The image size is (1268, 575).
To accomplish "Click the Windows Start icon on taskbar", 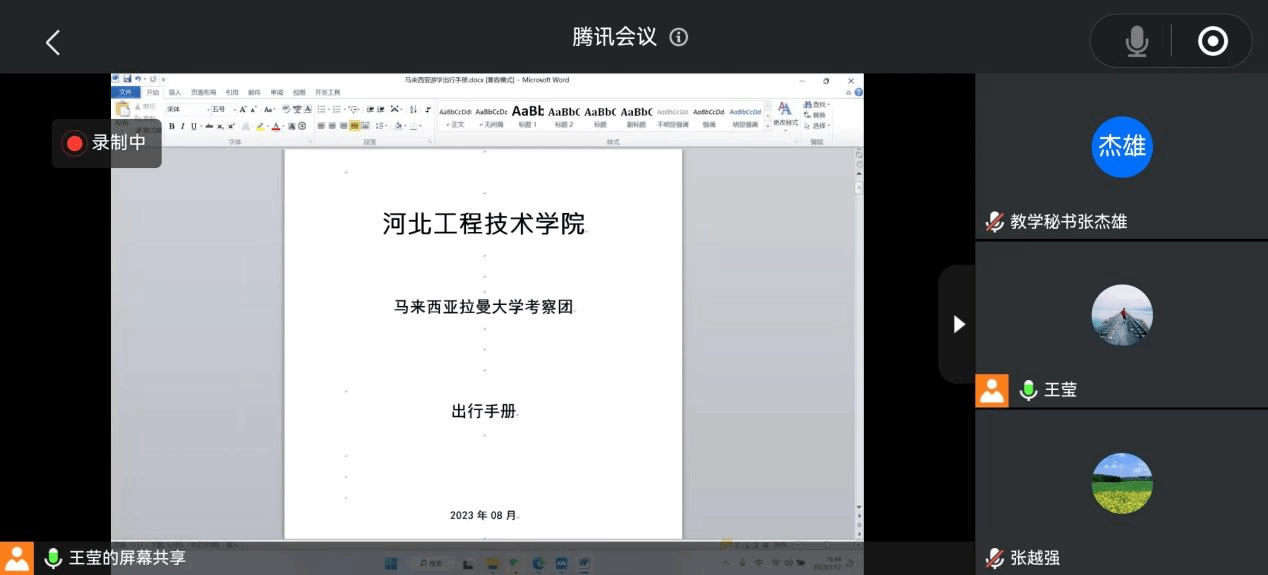I will pyautogui.click(x=391, y=563).
